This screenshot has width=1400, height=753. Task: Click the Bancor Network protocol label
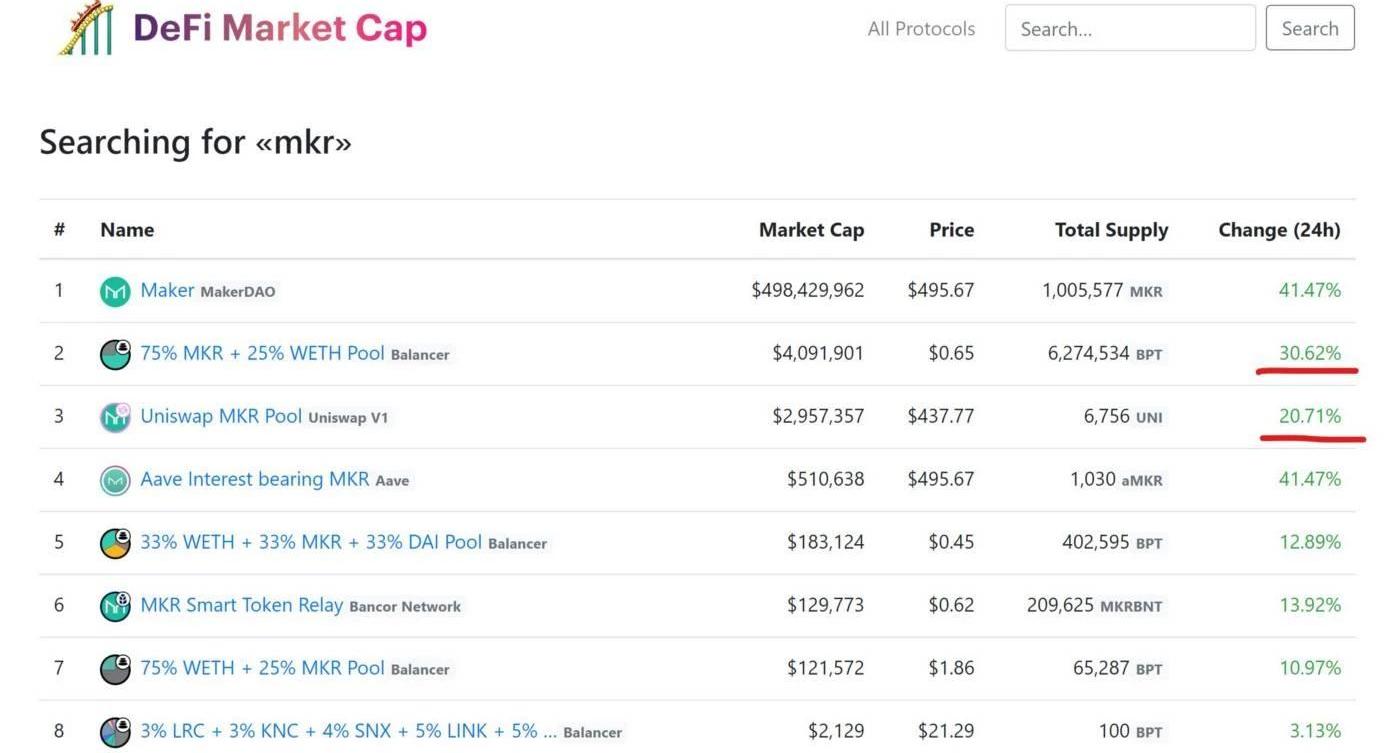click(x=405, y=607)
